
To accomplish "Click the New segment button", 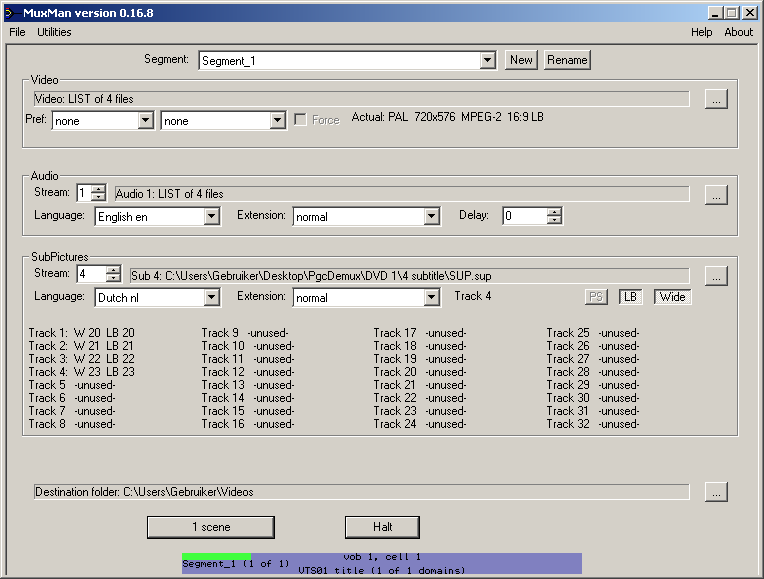I will (521, 60).
